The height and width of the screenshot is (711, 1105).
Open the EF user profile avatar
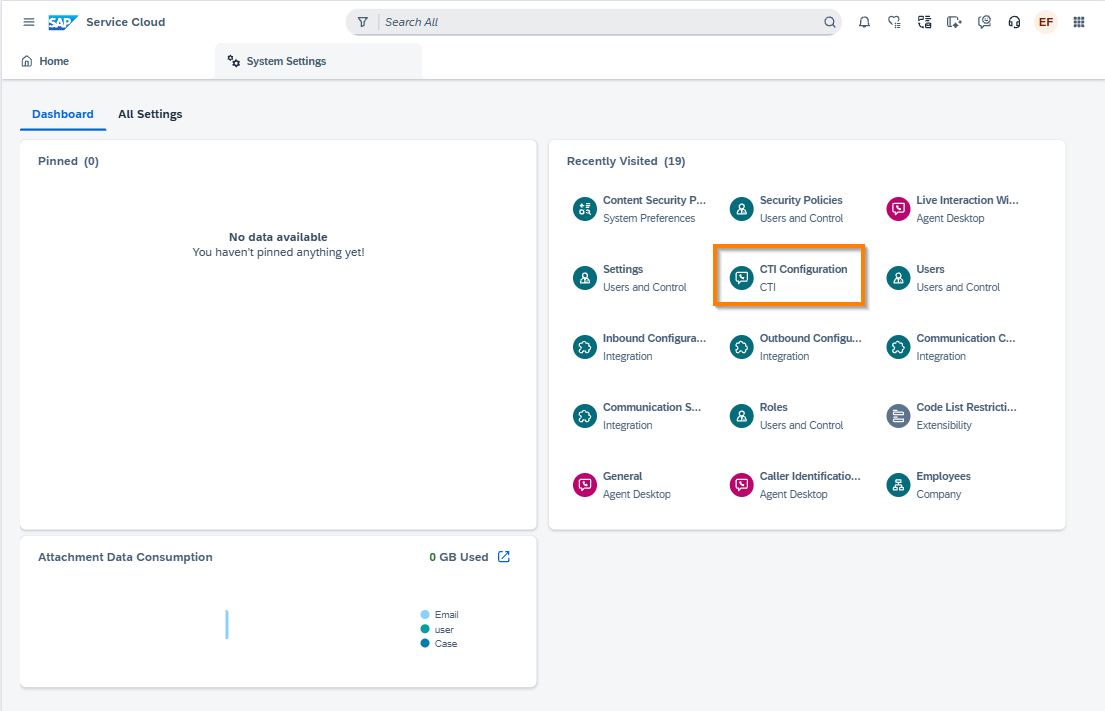[1046, 22]
